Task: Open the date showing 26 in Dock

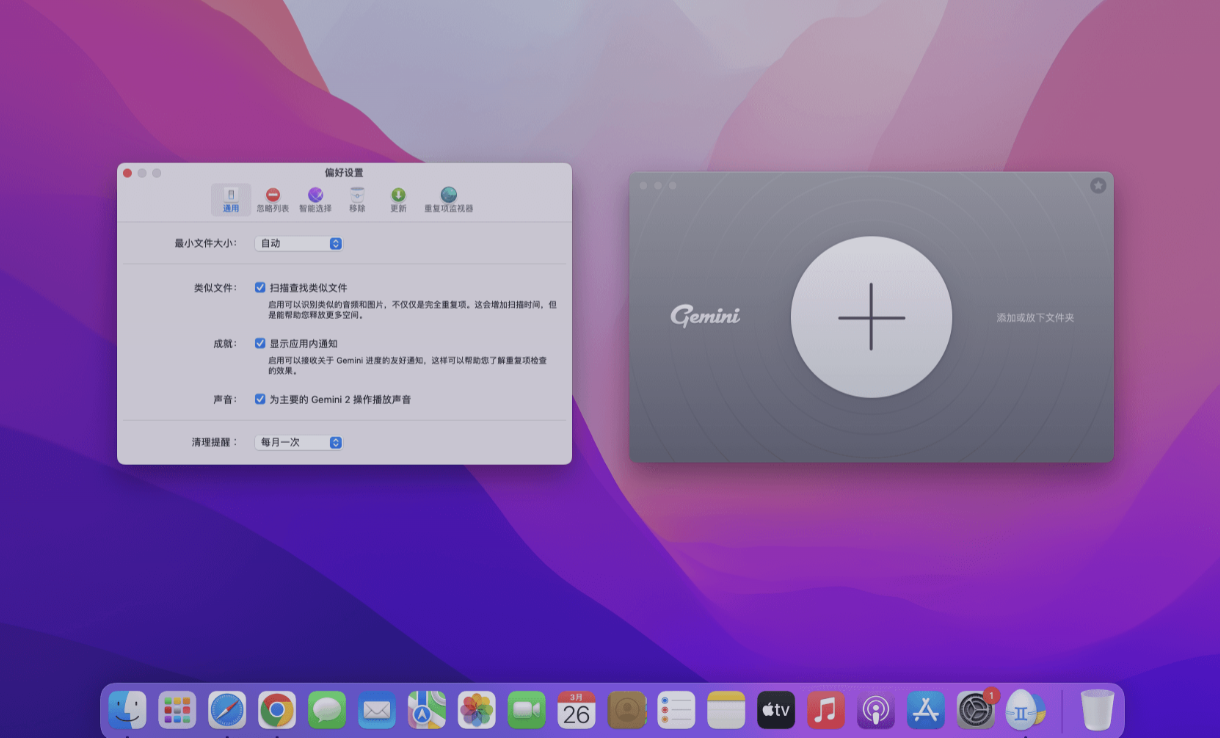Action: pyautogui.click(x=577, y=710)
